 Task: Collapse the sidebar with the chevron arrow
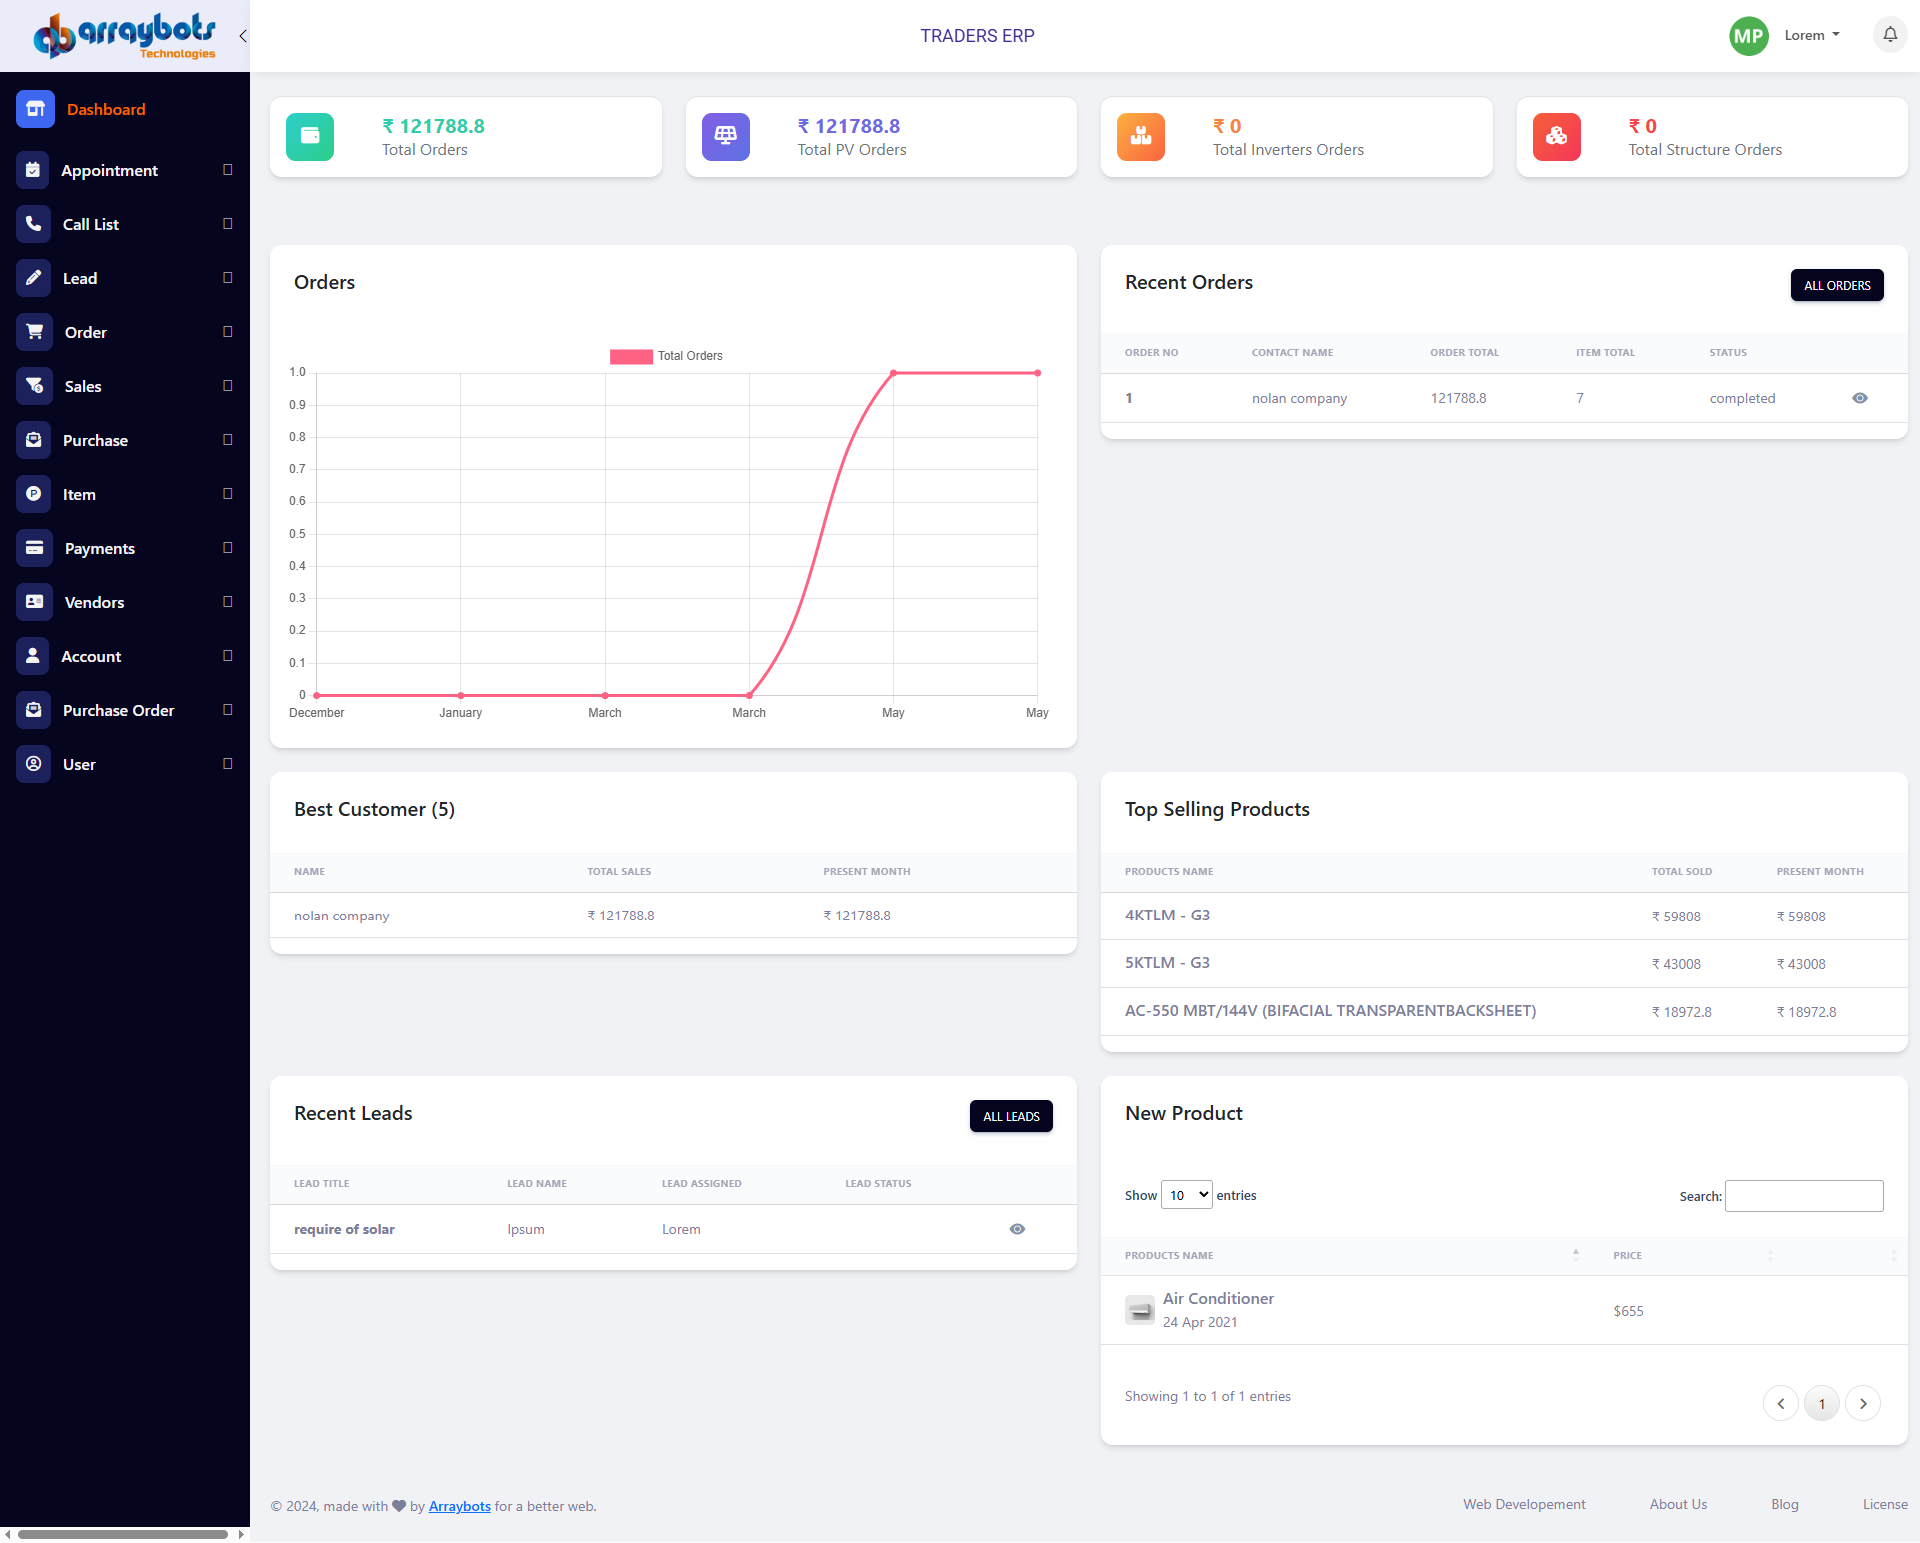242,36
